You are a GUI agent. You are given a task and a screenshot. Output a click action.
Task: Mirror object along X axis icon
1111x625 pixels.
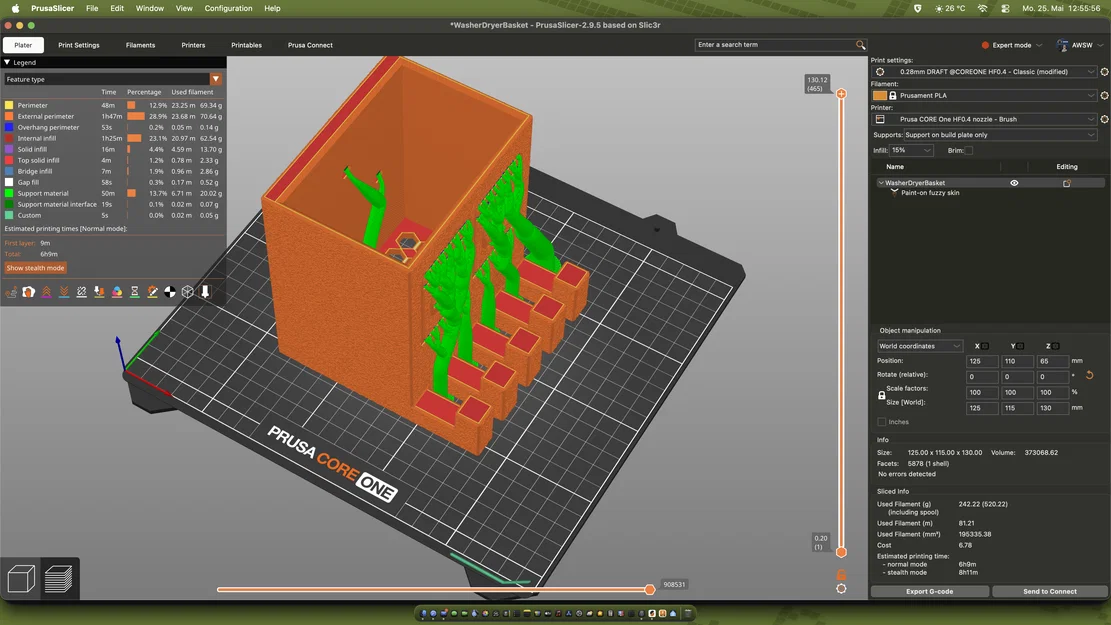[985, 346]
